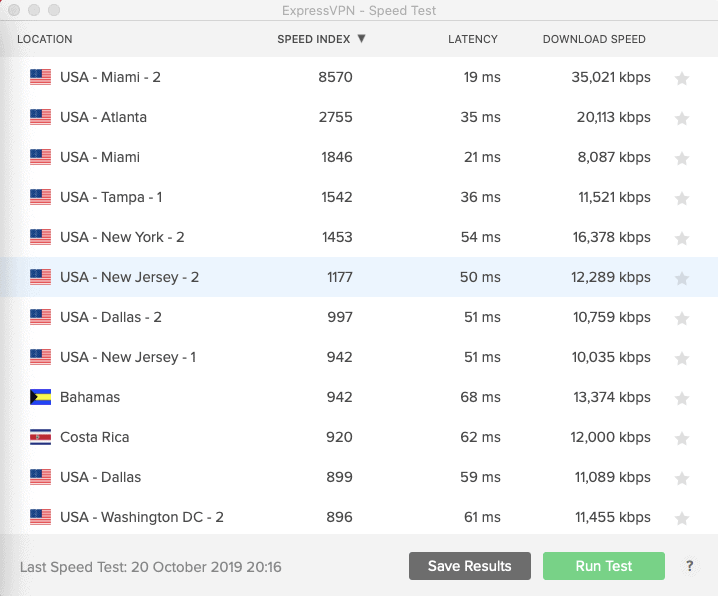Sort by the Speed Index header

(x=314, y=39)
